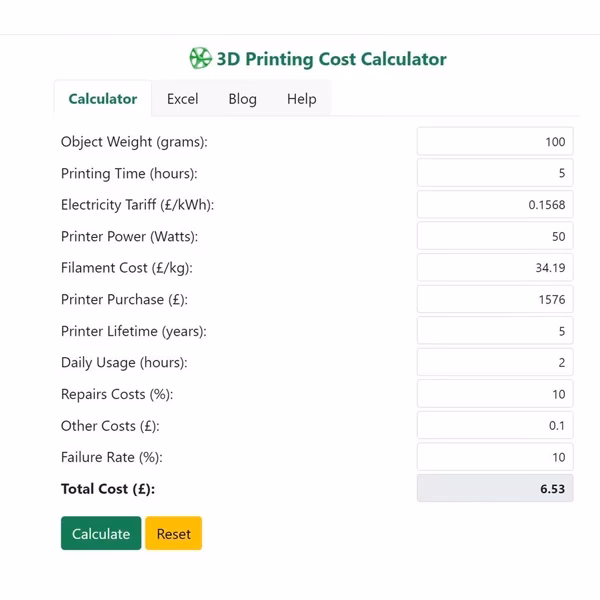
Task: Click the 3D Printing Cost Calculator title
Action: click(x=331, y=59)
